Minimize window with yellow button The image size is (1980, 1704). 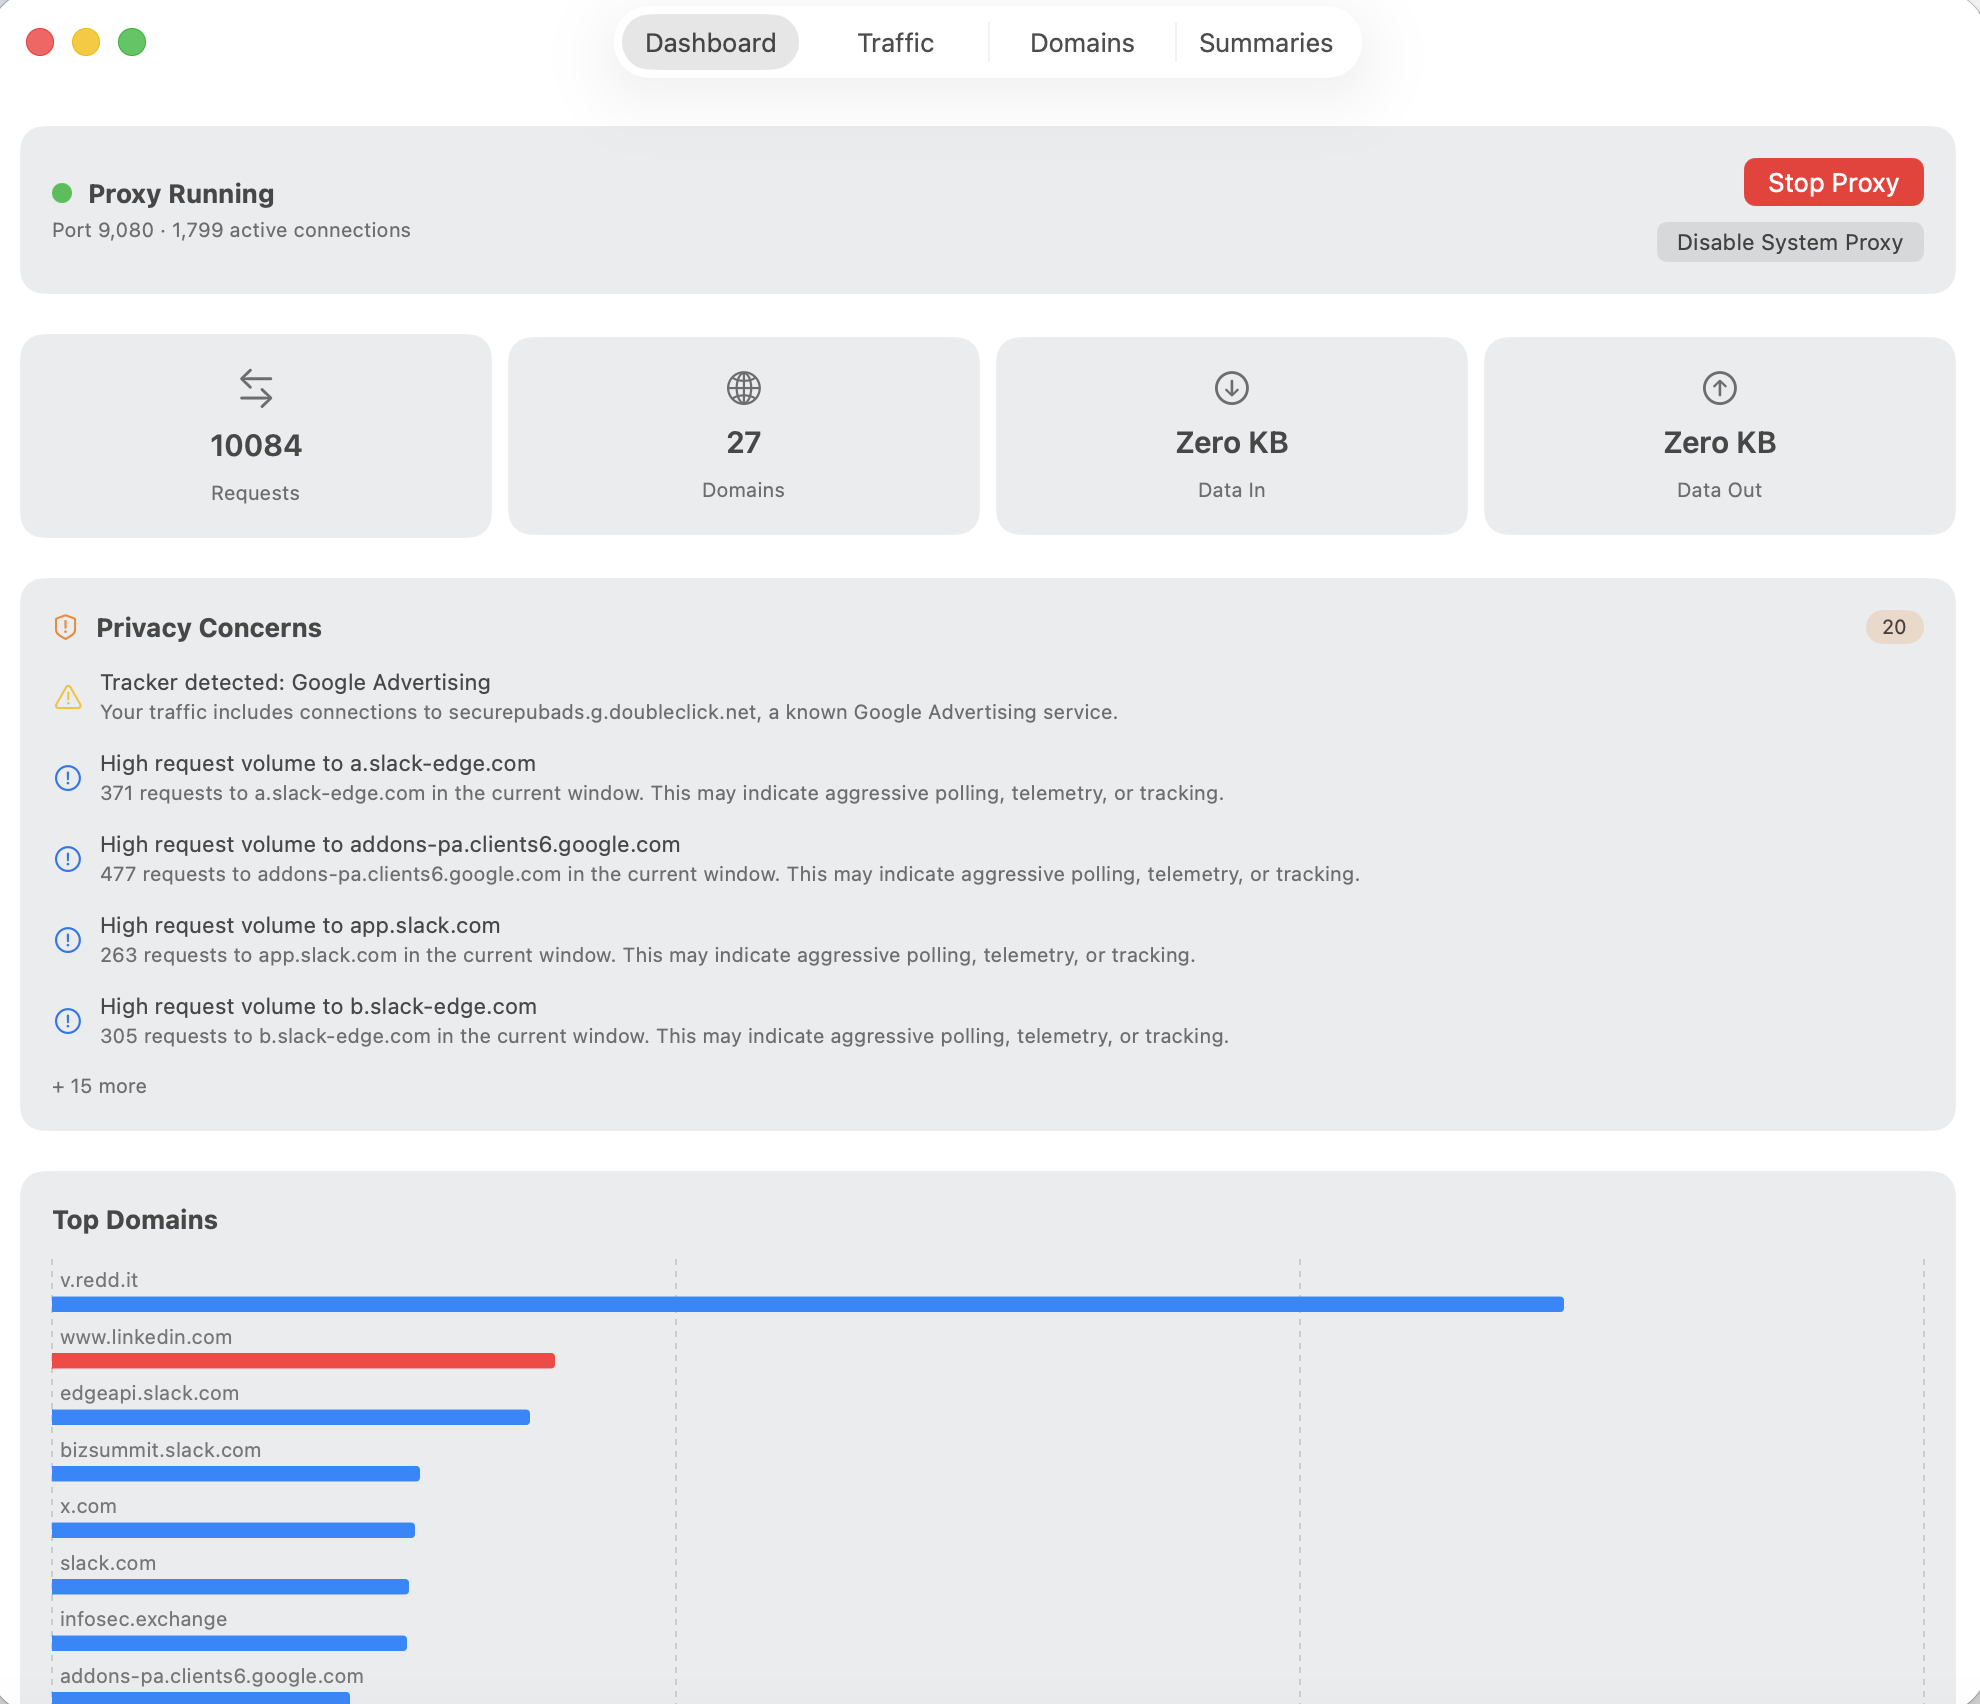86,42
